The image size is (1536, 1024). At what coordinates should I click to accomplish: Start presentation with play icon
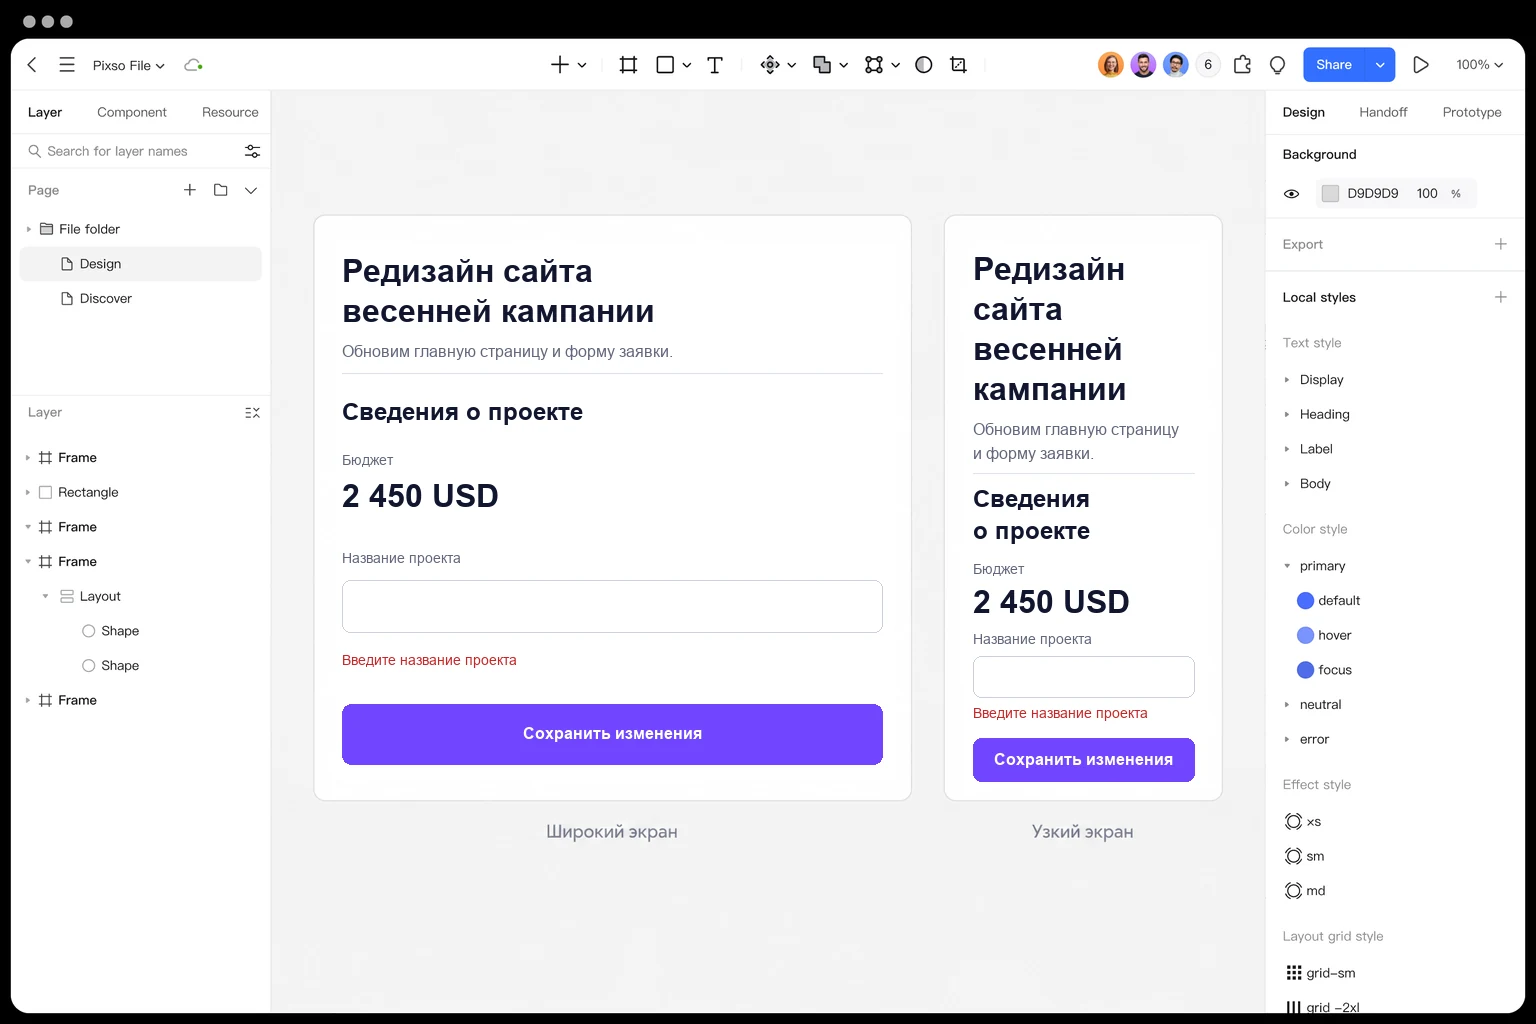1421,65
